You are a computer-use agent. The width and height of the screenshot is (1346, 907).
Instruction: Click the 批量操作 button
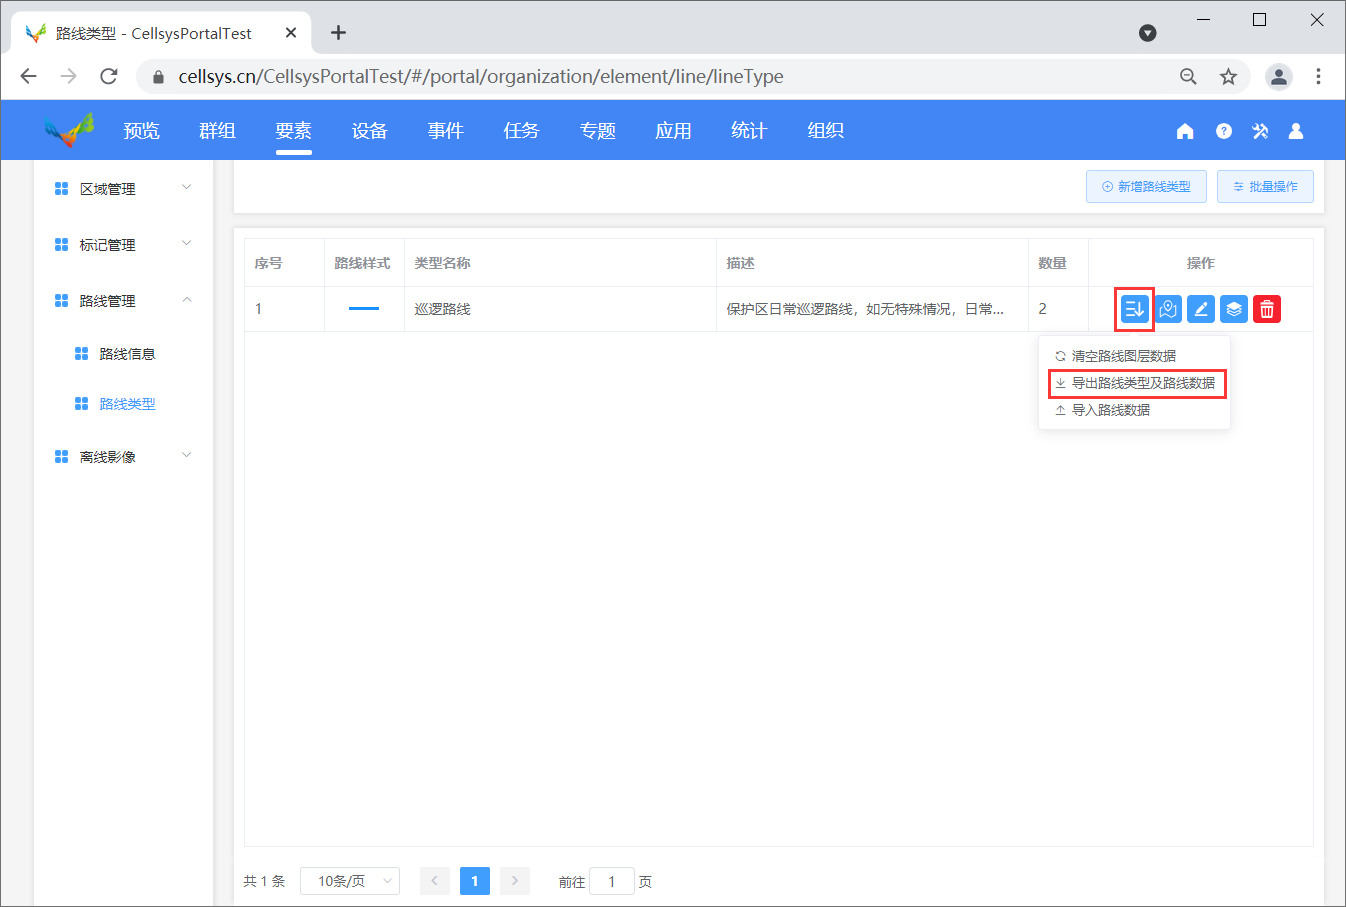click(1265, 187)
